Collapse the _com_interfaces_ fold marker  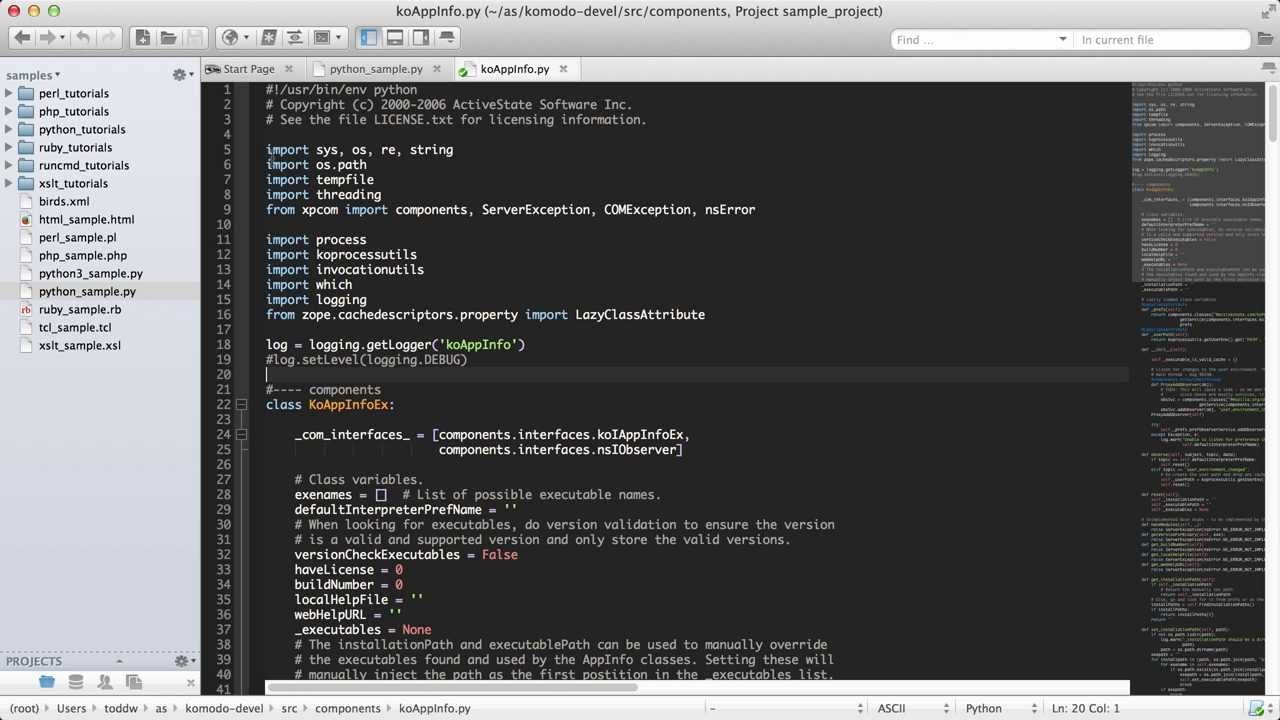(x=241, y=434)
